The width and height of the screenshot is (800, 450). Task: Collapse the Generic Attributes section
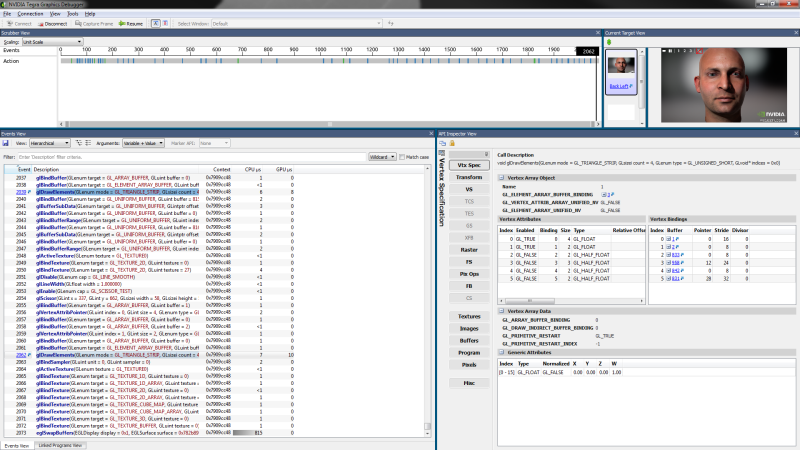point(502,353)
